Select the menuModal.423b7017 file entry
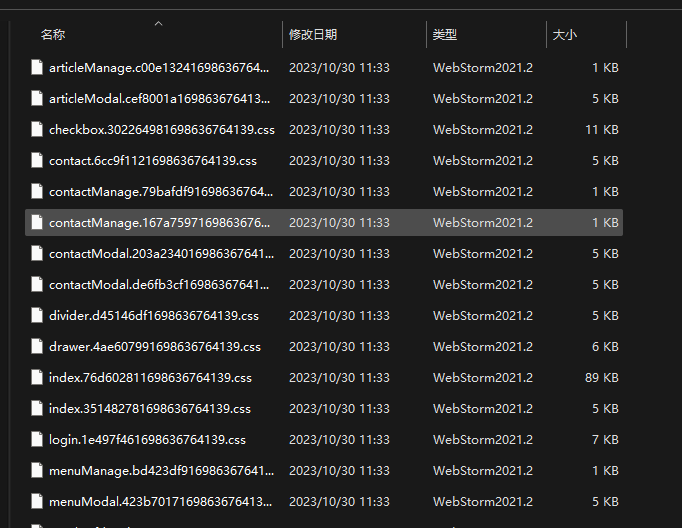The image size is (682, 528). coord(160,502)
